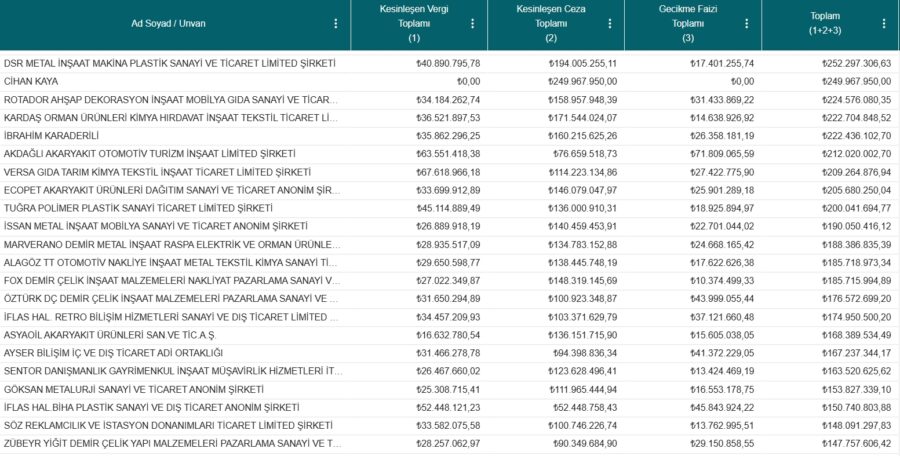The width and height of the screenshot is (900, 456).
Task: Select penalty value 249.967.950,00 in Ceza column
Action: [583, 82]
